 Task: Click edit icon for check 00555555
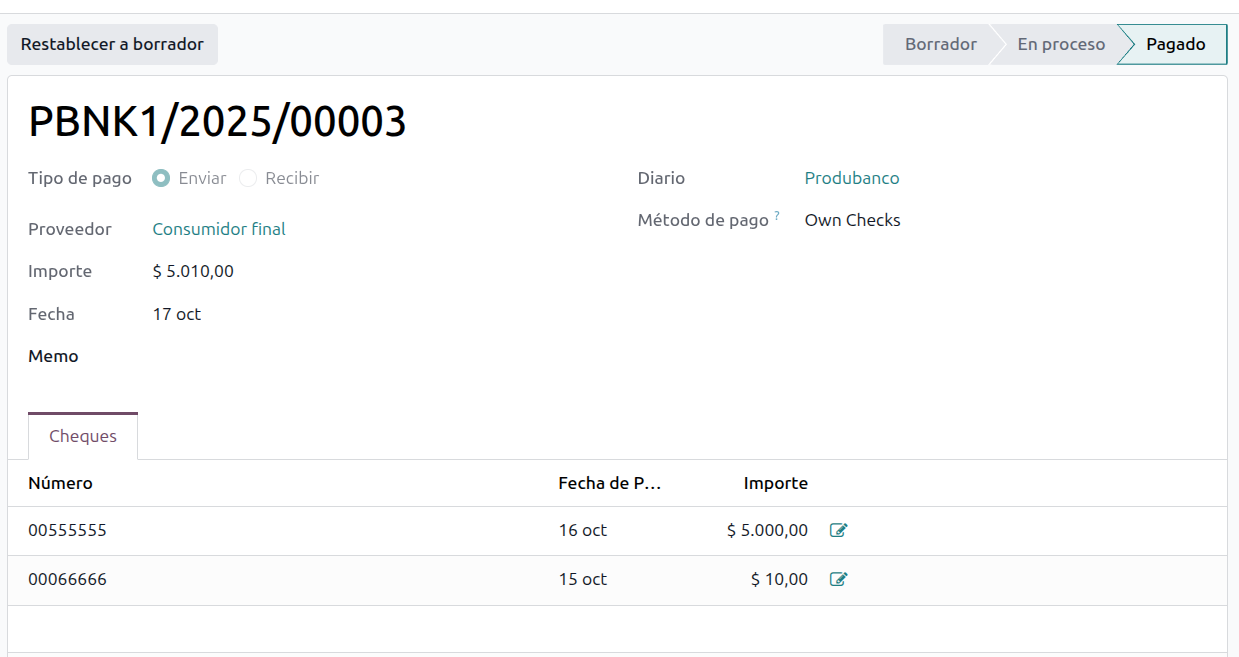coord(838,531)
